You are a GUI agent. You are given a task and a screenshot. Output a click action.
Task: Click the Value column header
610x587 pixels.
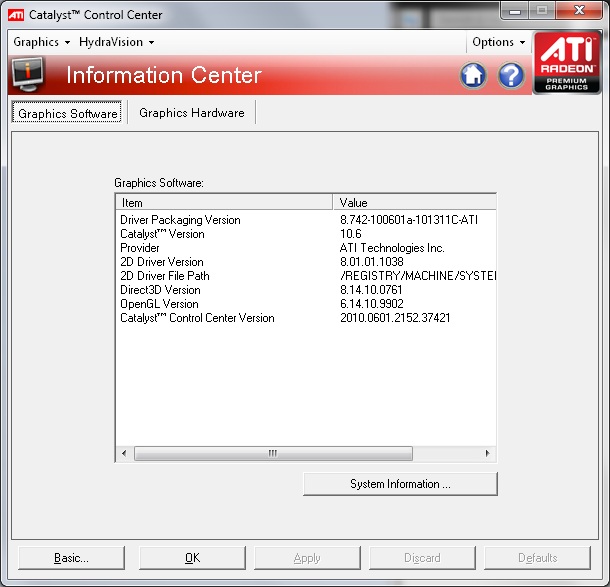pos(415,203)
